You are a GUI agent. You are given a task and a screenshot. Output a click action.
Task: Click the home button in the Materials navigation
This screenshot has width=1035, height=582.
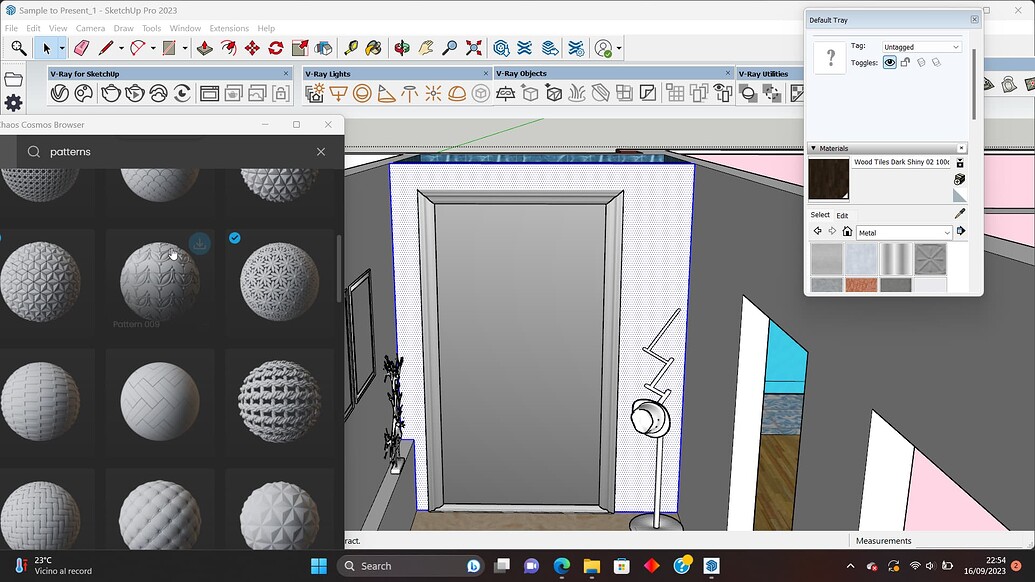click(847, 231)
